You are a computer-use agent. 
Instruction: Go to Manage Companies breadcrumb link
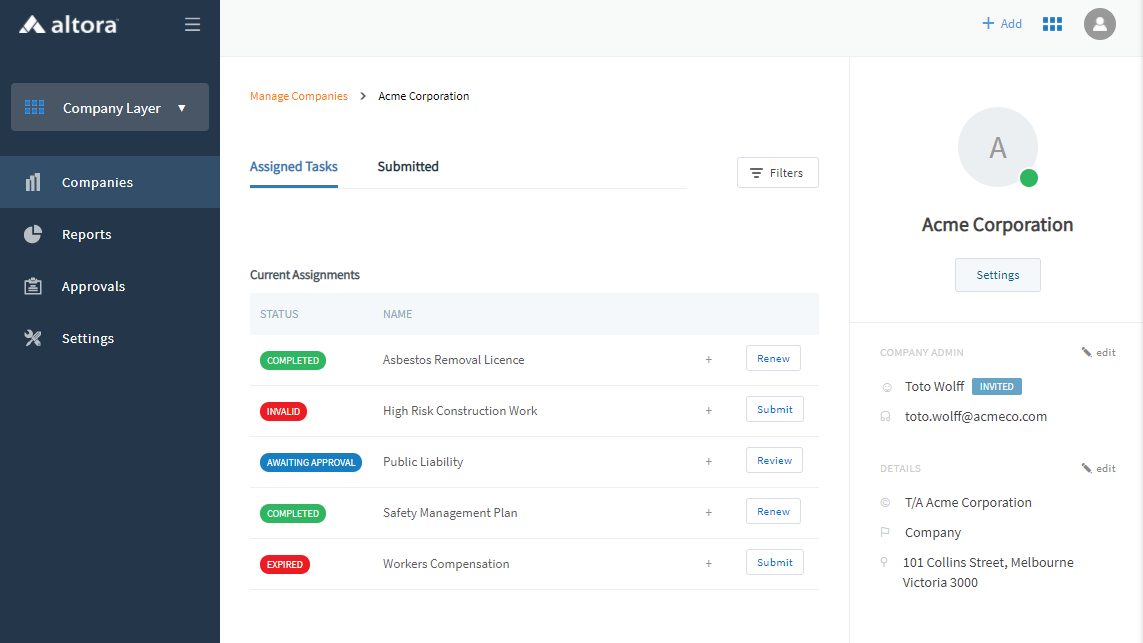[x=298, y=97]
